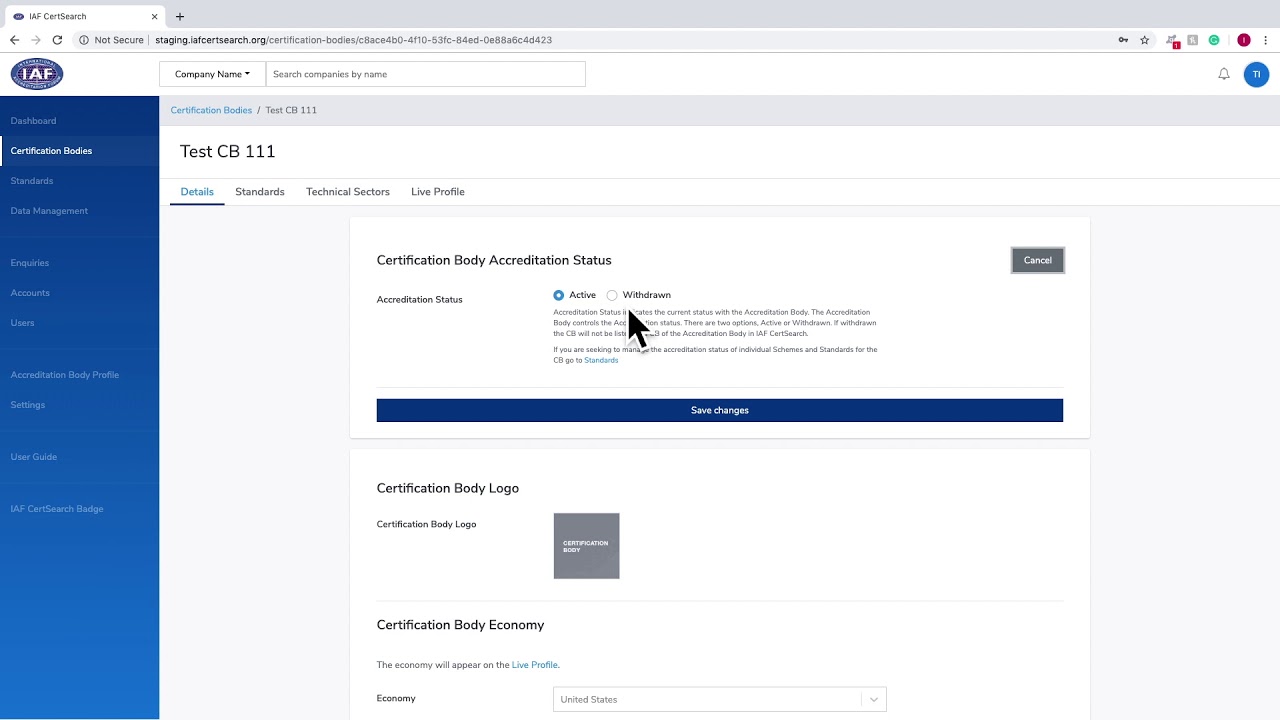Open Accreditation Body Profile in sidebar
1280x720 pixels.
(x=65, y=375)
